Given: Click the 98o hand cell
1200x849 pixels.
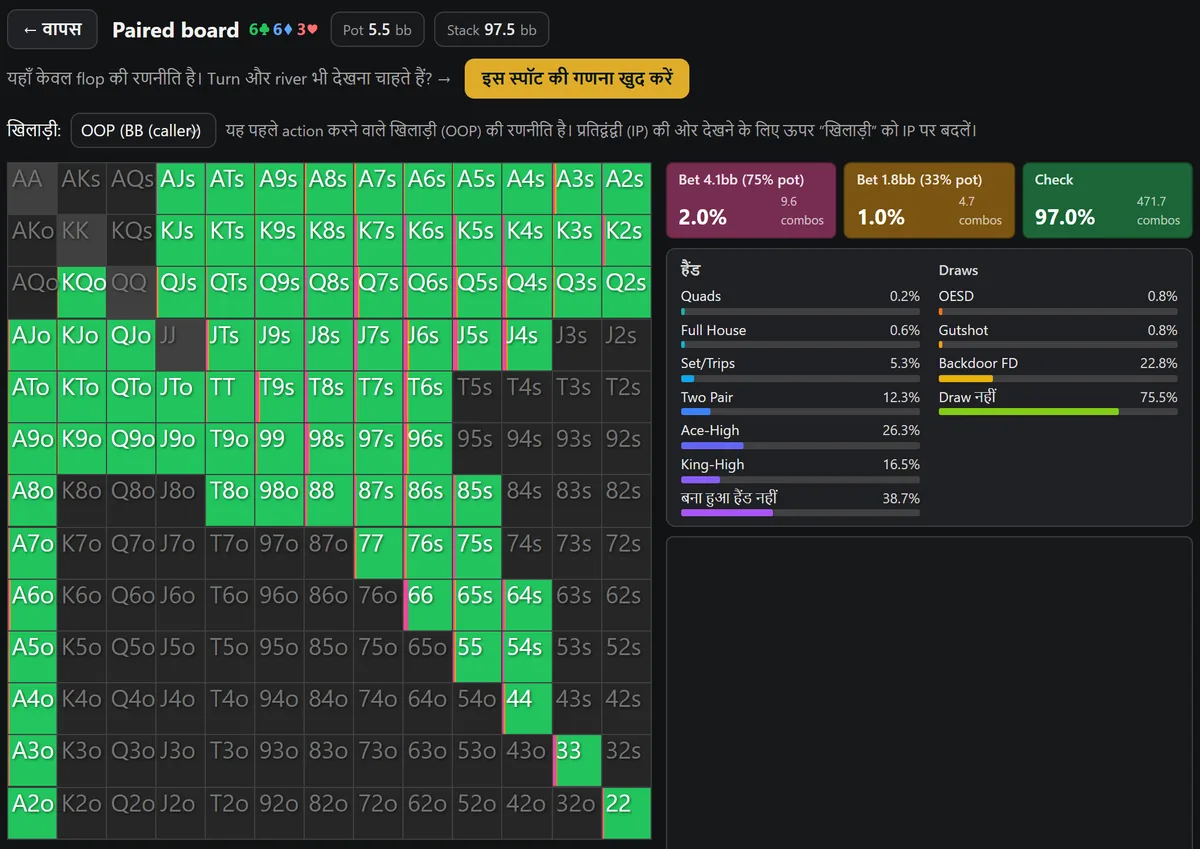Looking at the screenshot, I should [x=280, y=500].
